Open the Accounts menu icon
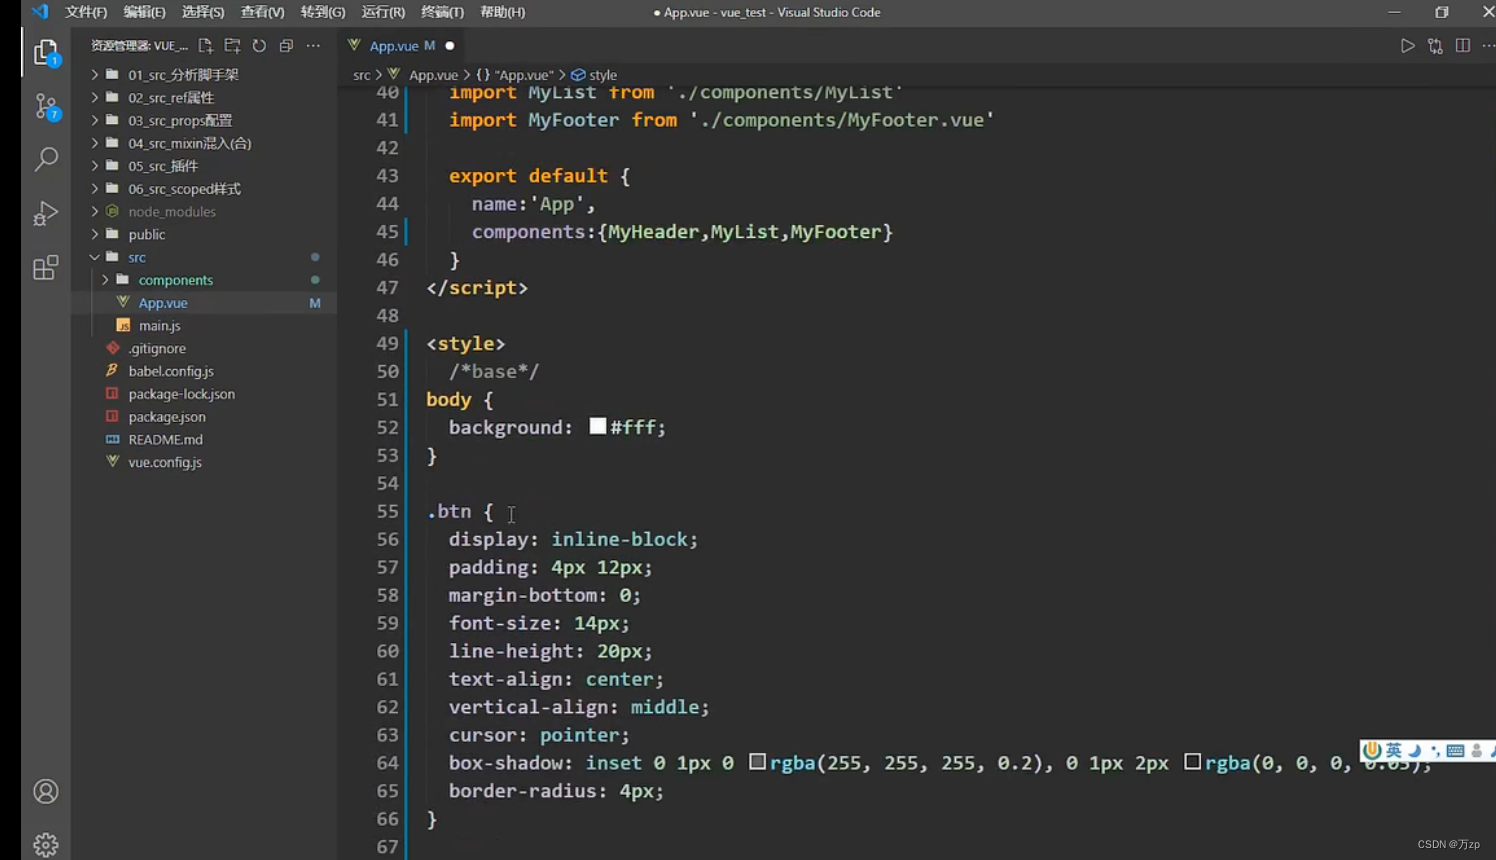 coord(46,791)
